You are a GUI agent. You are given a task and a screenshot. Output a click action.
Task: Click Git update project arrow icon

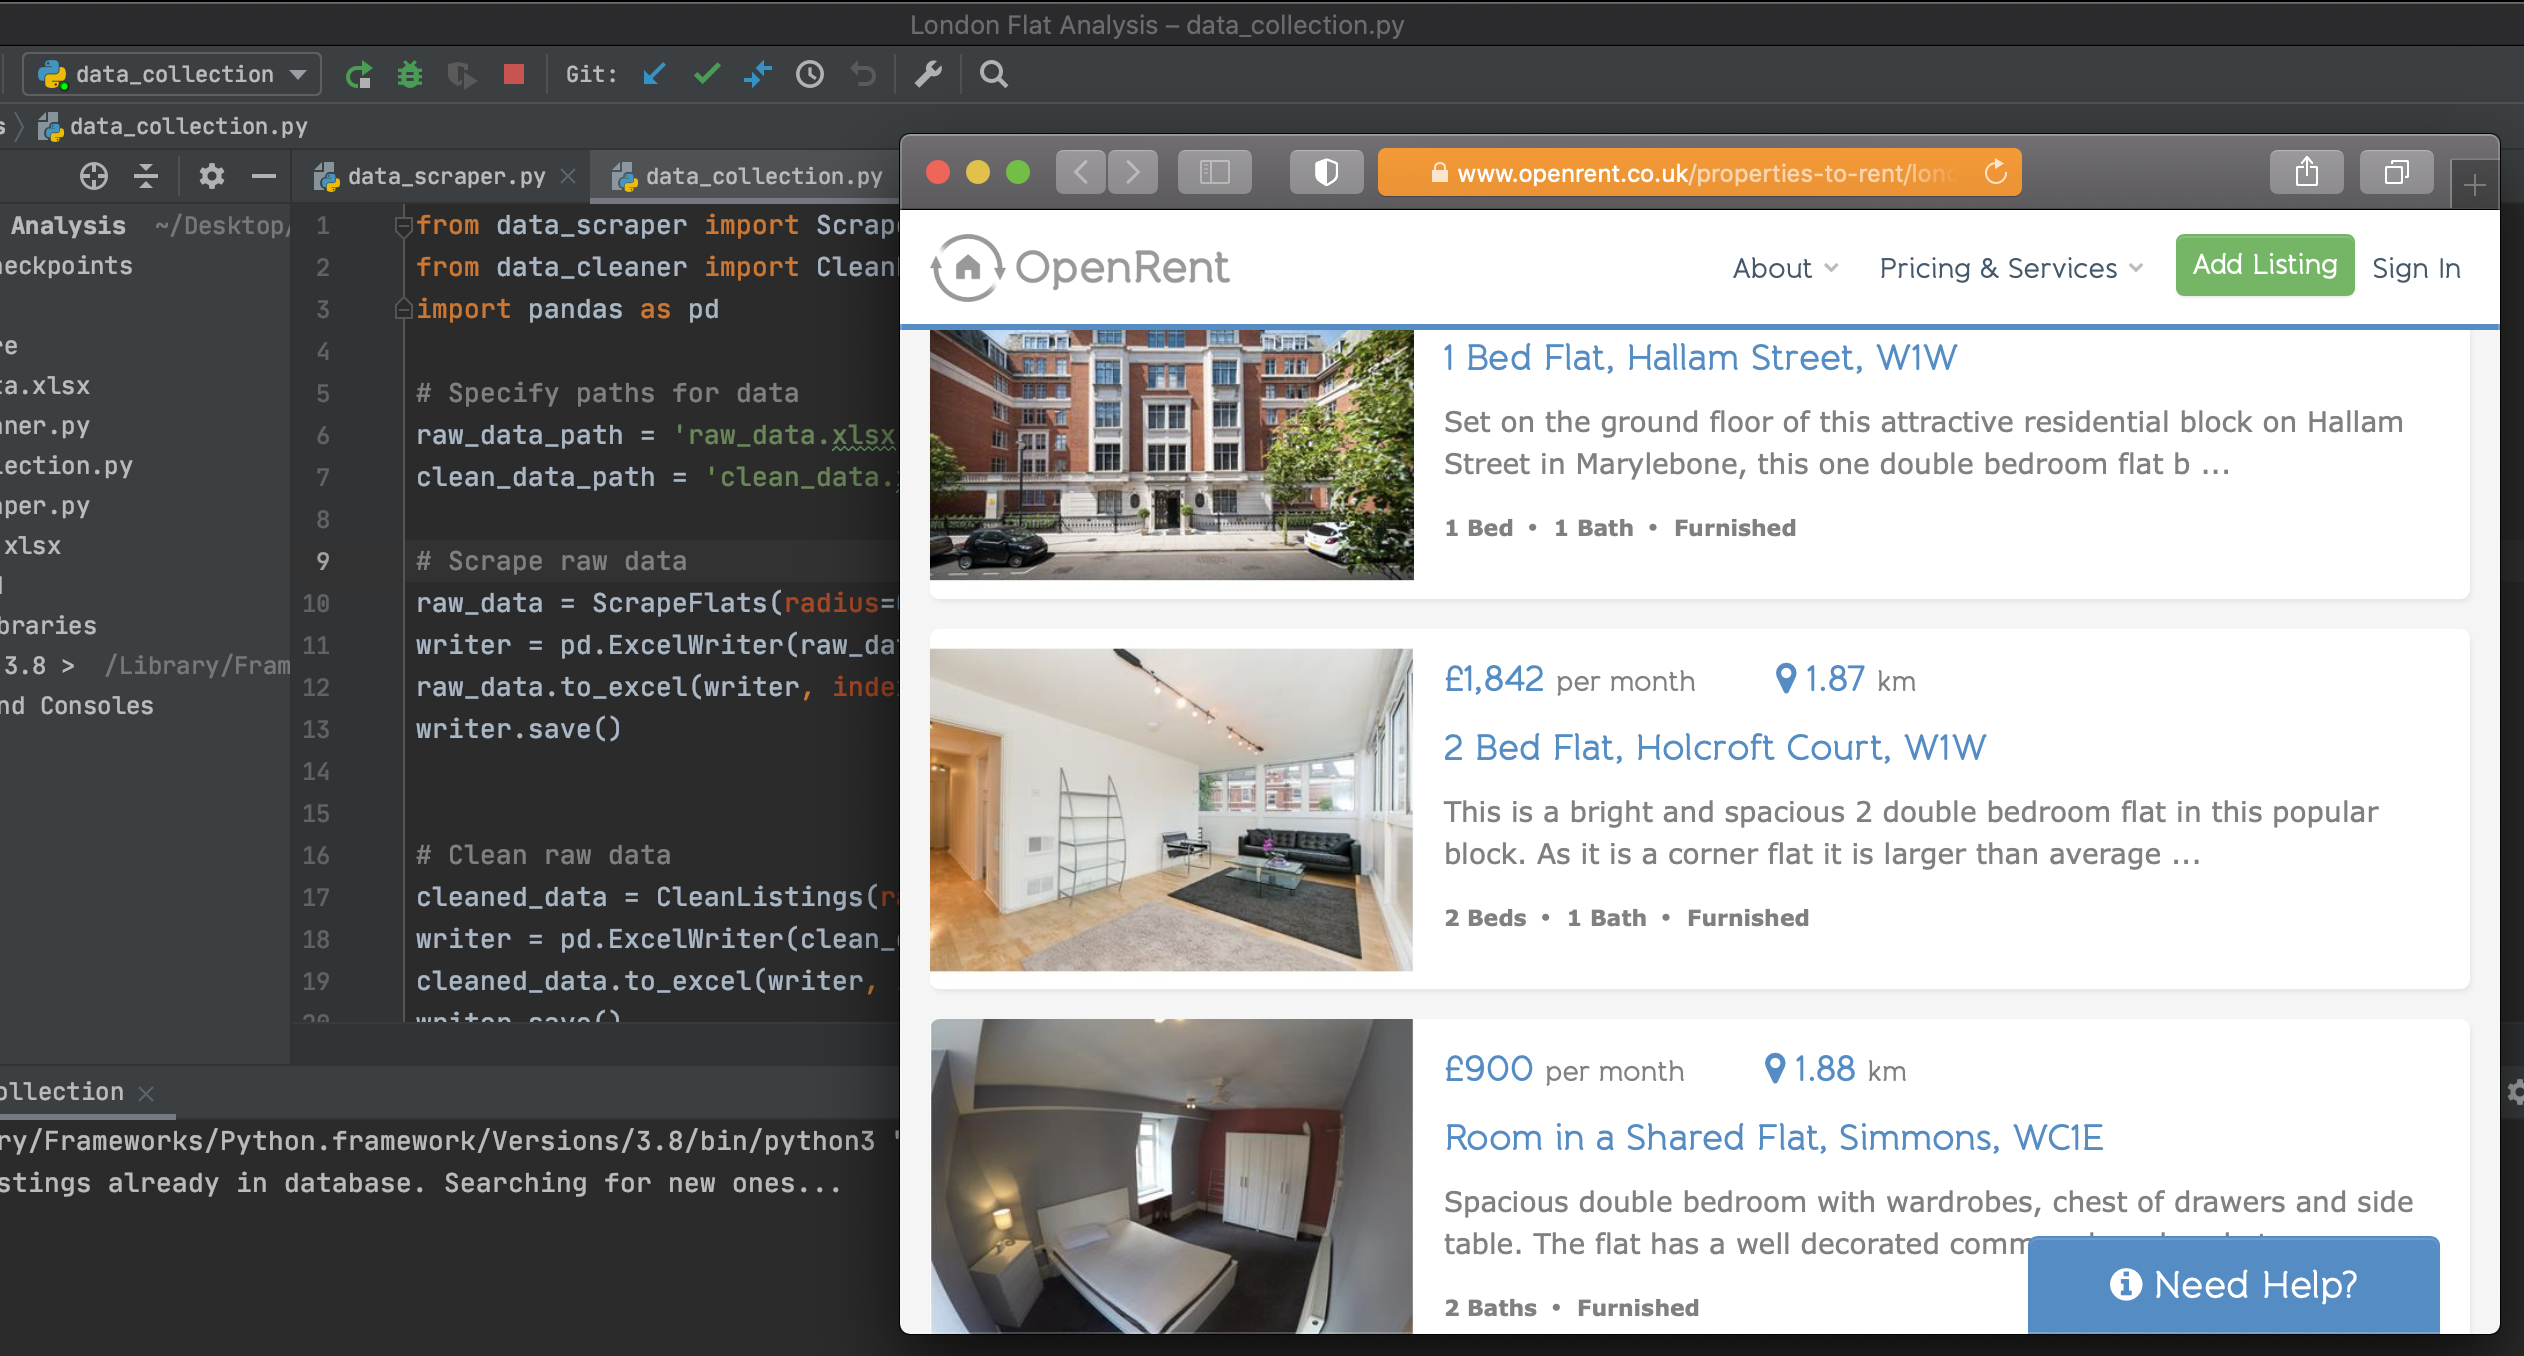(655, 75)
